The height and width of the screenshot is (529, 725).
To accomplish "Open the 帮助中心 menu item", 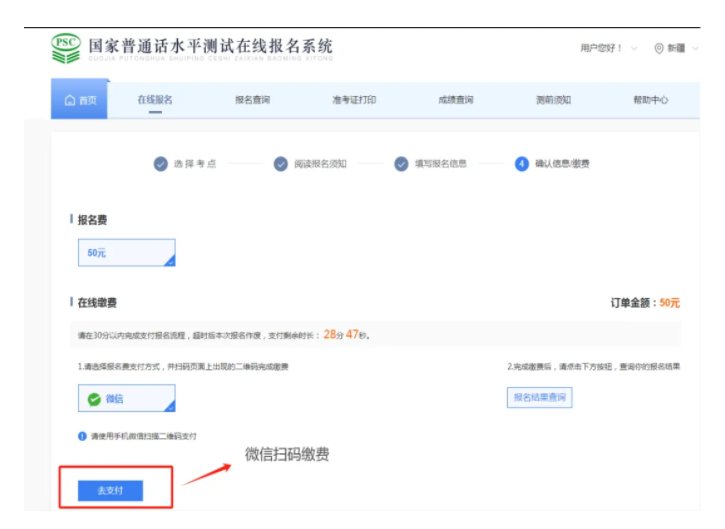I will [650, 100].
